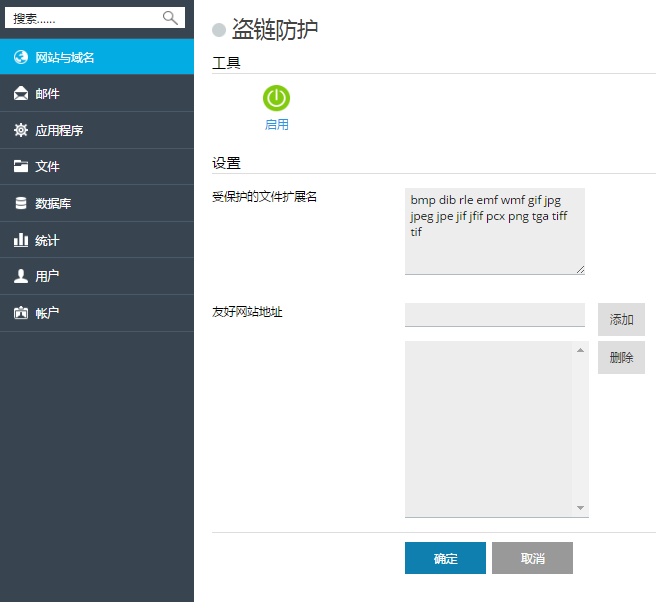The height and width of the screenshot is (602, 656).
Task: Click the 盗链防护 page title
Action: coord(275,30)
